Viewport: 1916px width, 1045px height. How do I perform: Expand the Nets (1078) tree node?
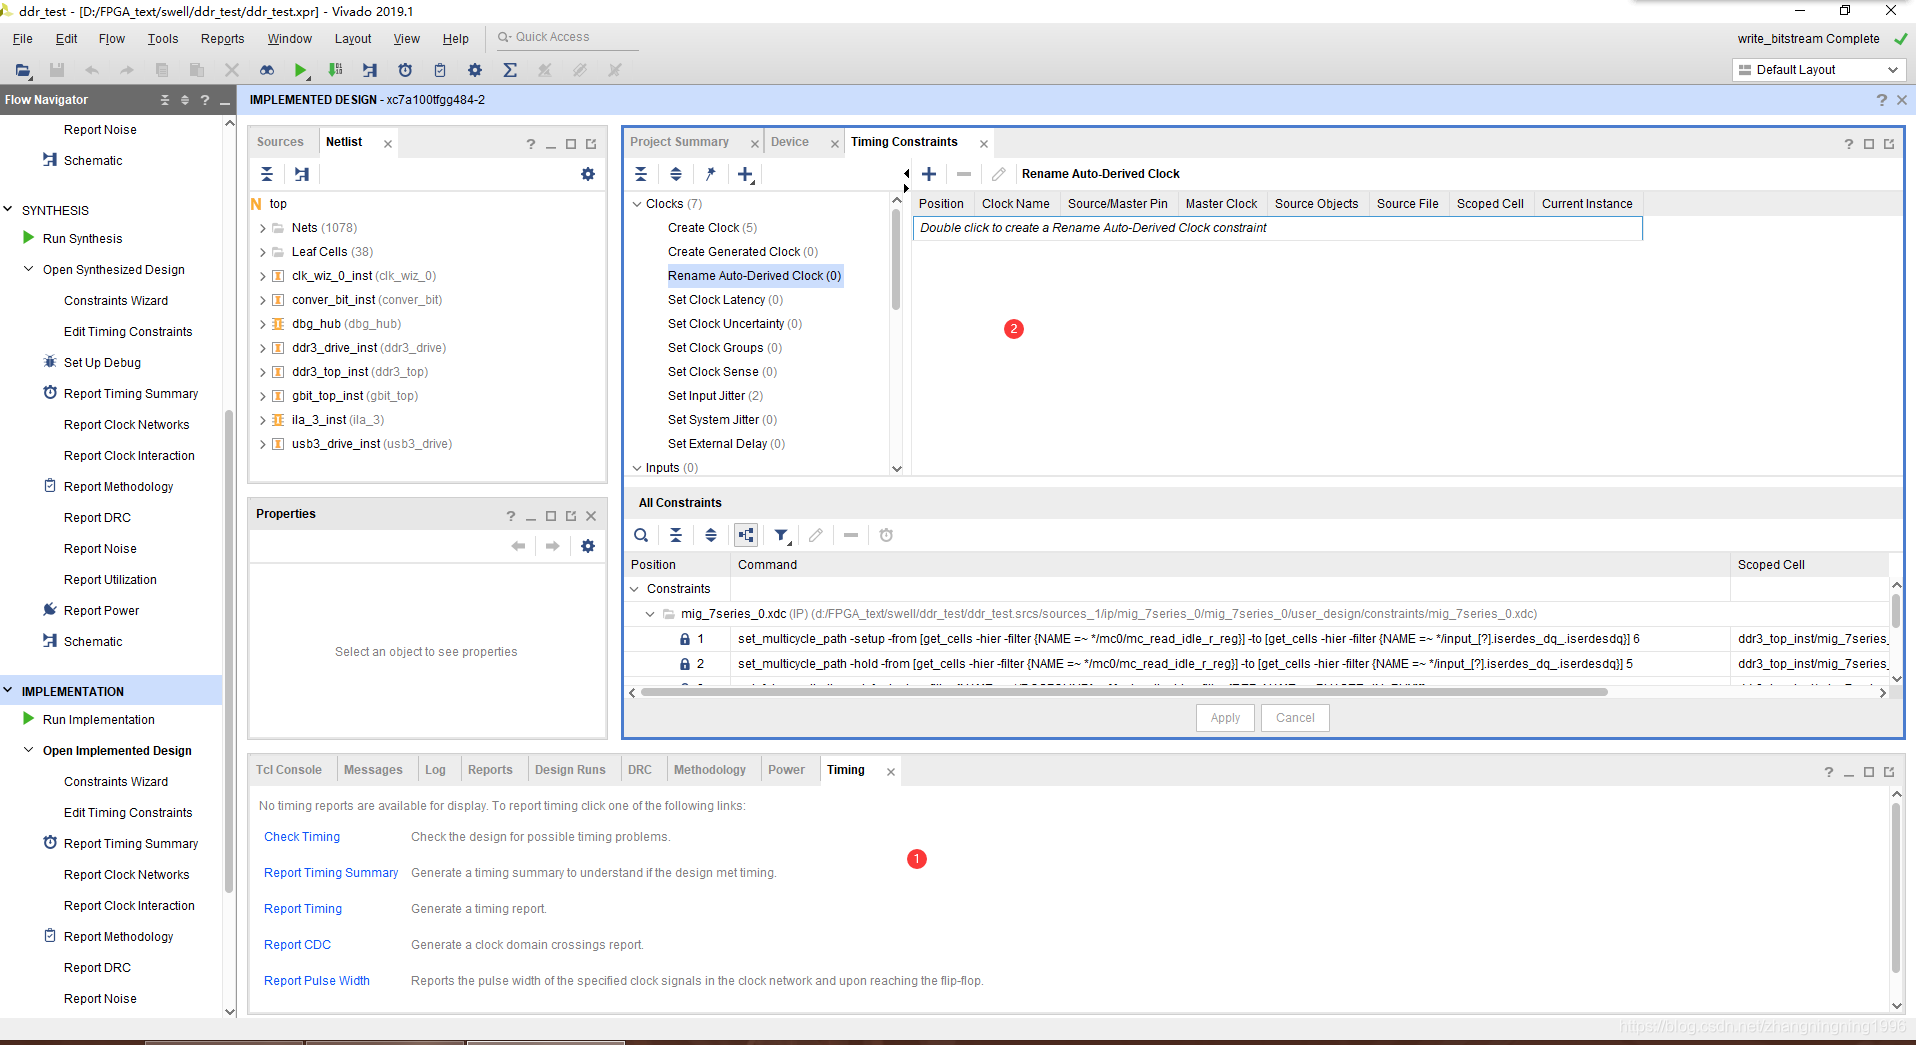[263, 228]
